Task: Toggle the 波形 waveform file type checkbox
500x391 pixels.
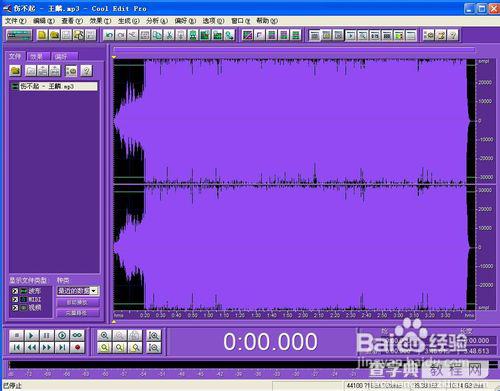Action: (15, 291)
